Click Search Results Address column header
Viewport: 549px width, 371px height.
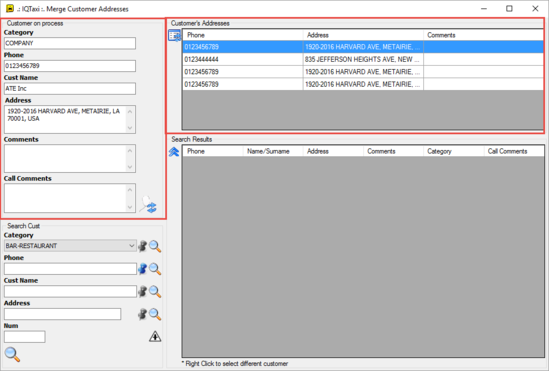(x=333, y=151)
